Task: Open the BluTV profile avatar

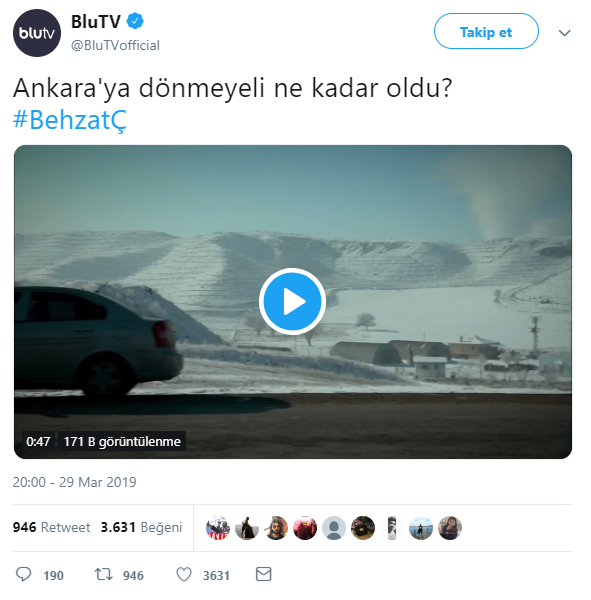Action: [x=37, y=33]
